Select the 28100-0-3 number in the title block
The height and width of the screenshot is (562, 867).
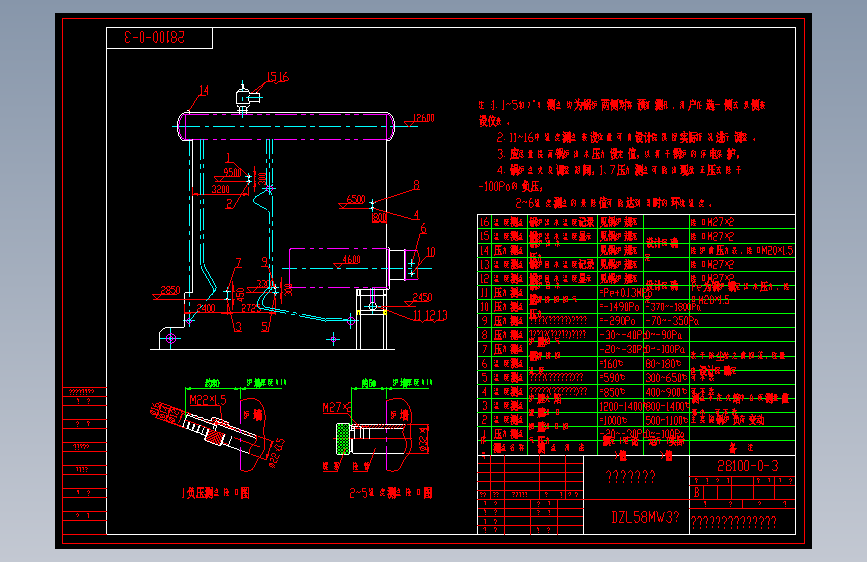click(748, 466)
